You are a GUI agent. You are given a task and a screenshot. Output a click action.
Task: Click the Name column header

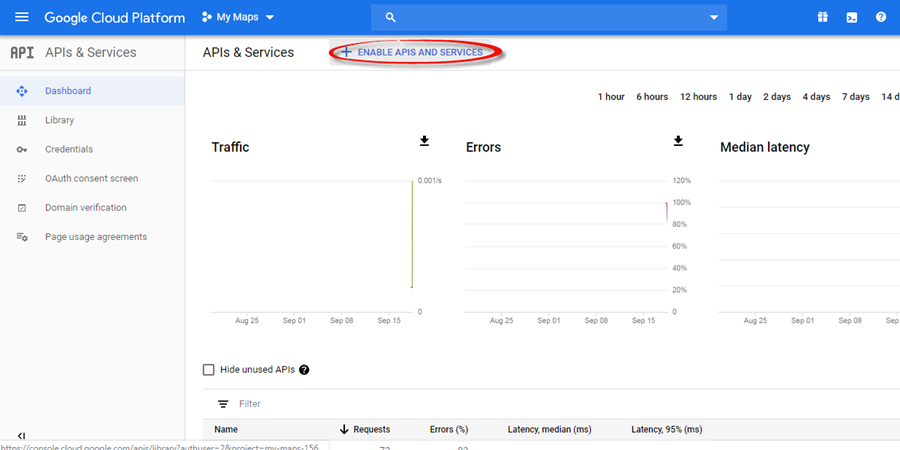(x=226, y=429)
